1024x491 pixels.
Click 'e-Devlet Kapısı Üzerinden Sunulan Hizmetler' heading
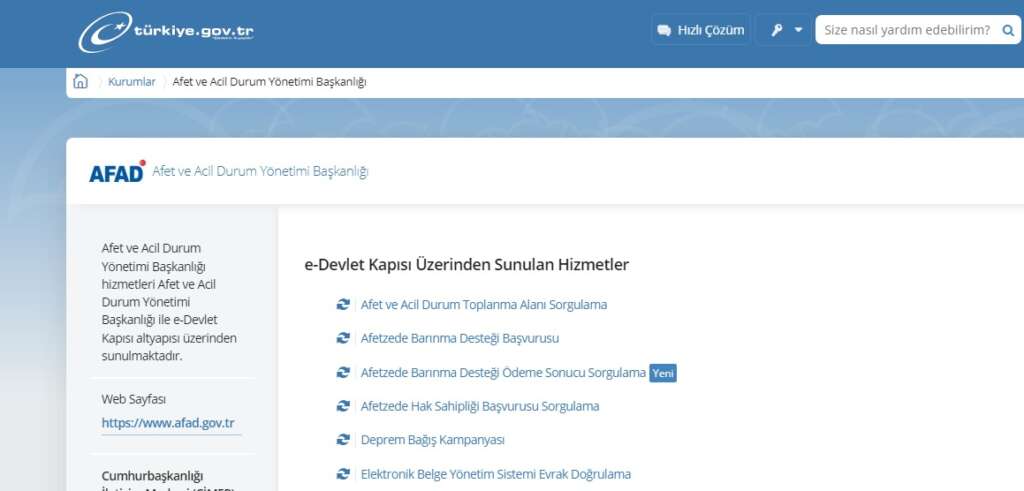point(466,264)
